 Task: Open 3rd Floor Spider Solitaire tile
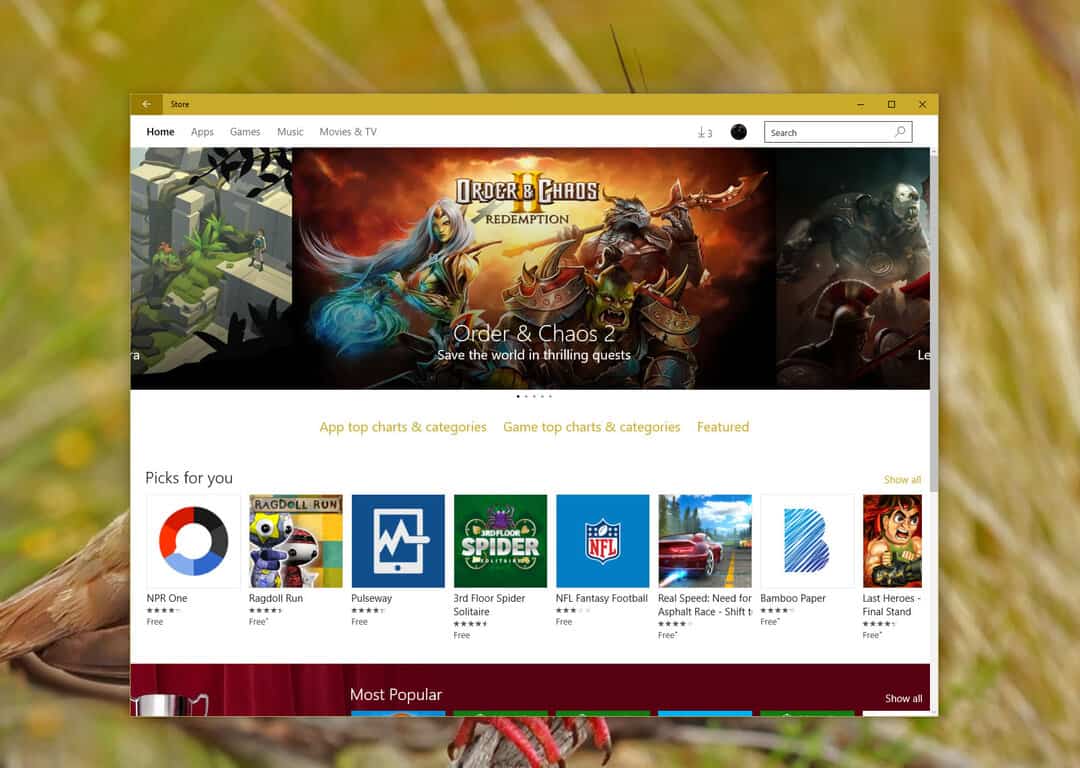500,541
